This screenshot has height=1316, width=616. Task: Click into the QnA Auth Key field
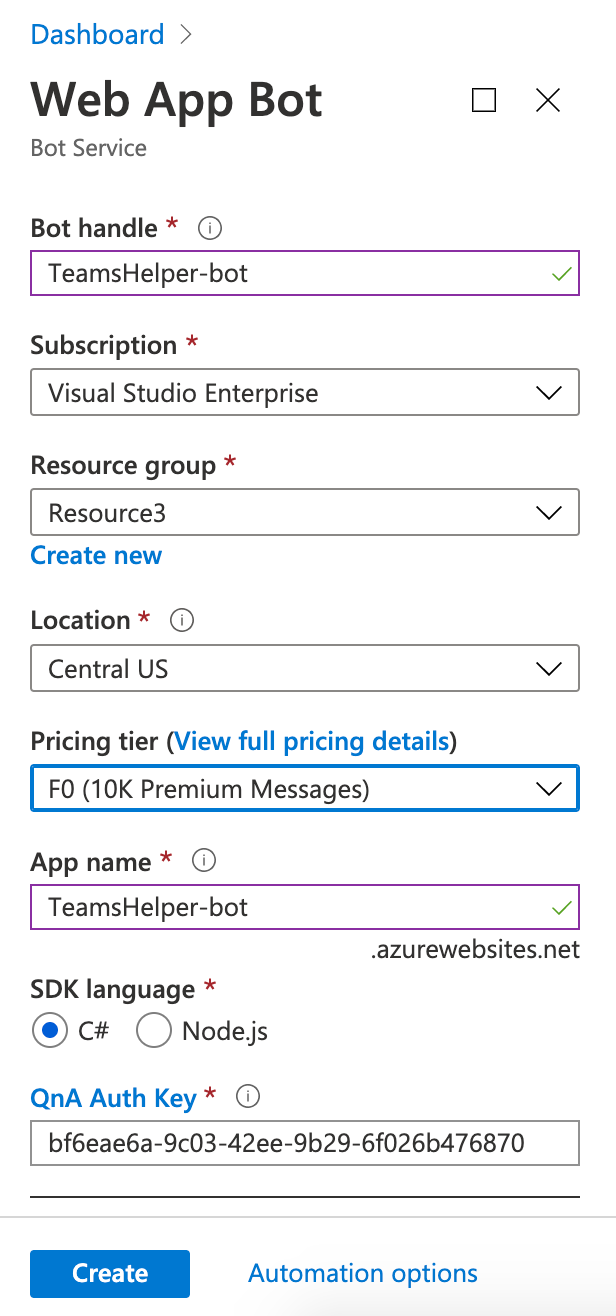pos(305,1143)
